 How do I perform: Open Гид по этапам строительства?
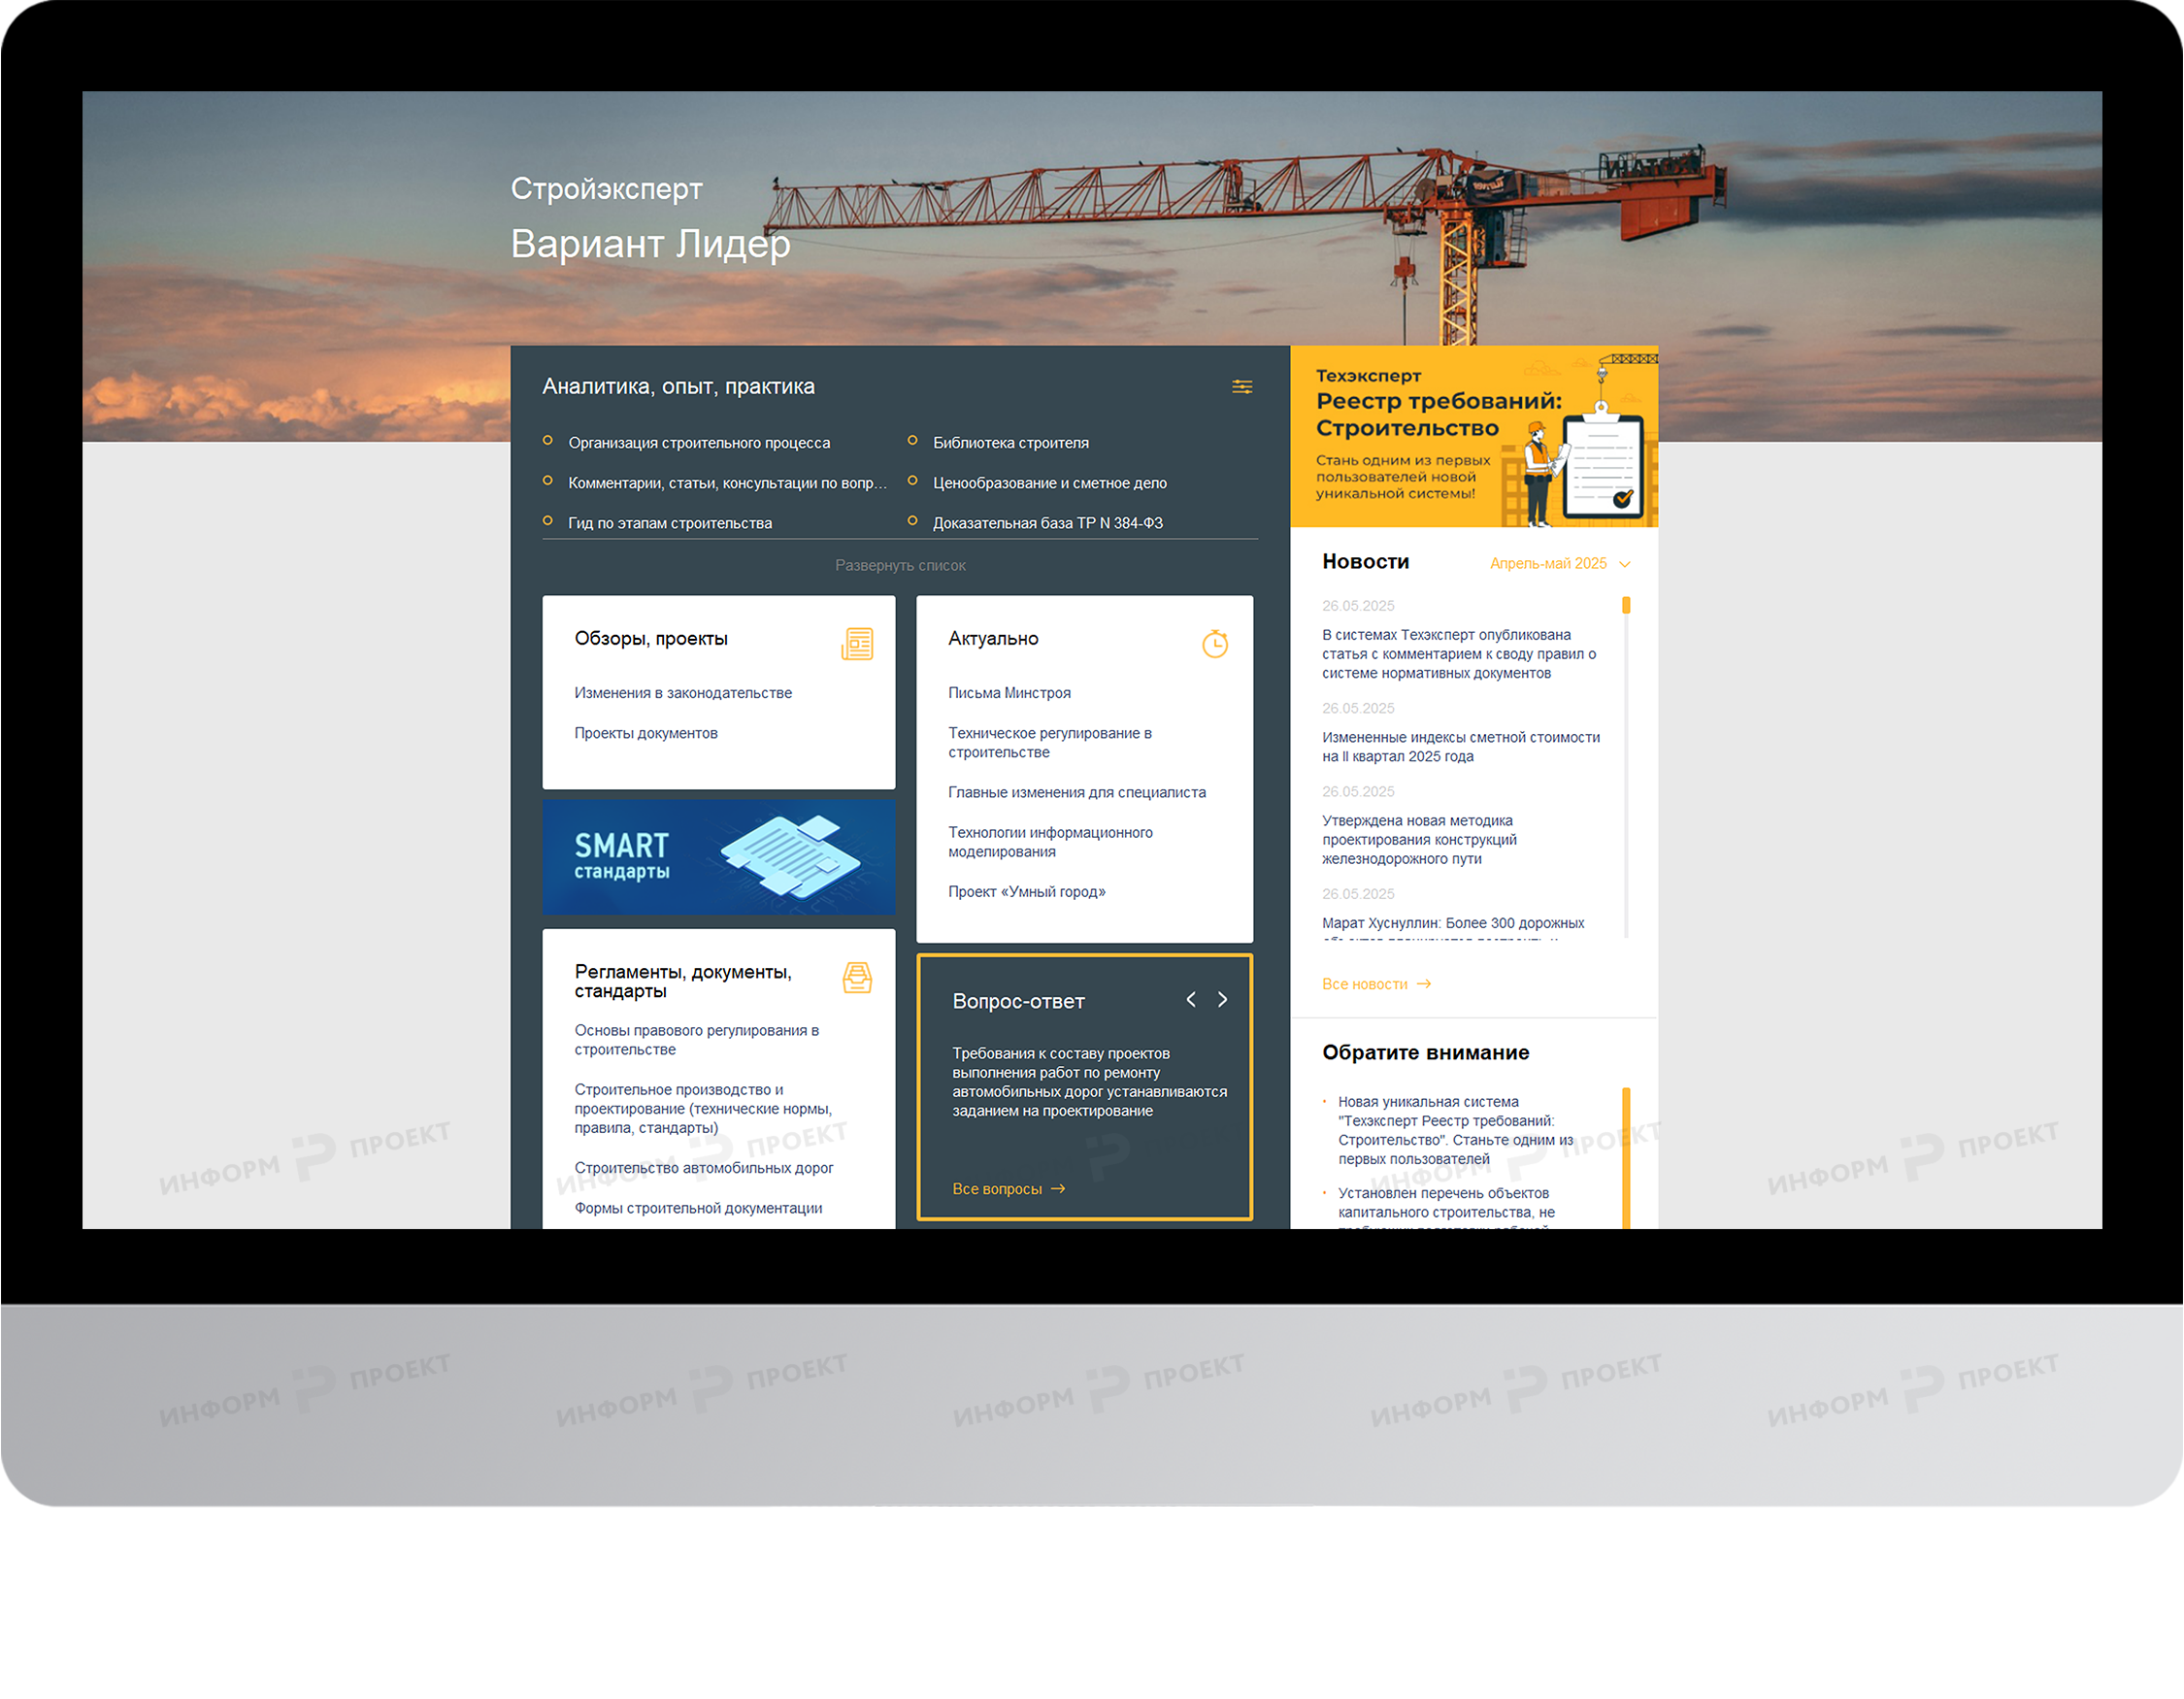click(x=670, y=523)
